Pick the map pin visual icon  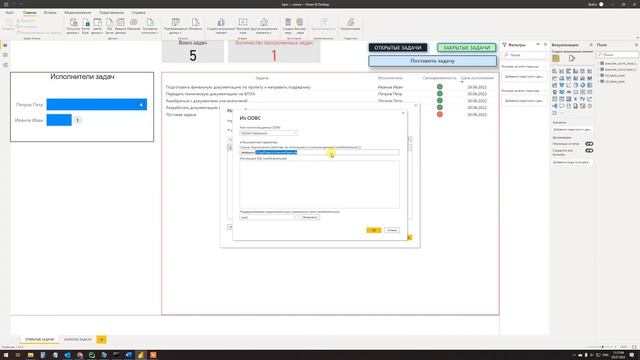coord(555,92)
